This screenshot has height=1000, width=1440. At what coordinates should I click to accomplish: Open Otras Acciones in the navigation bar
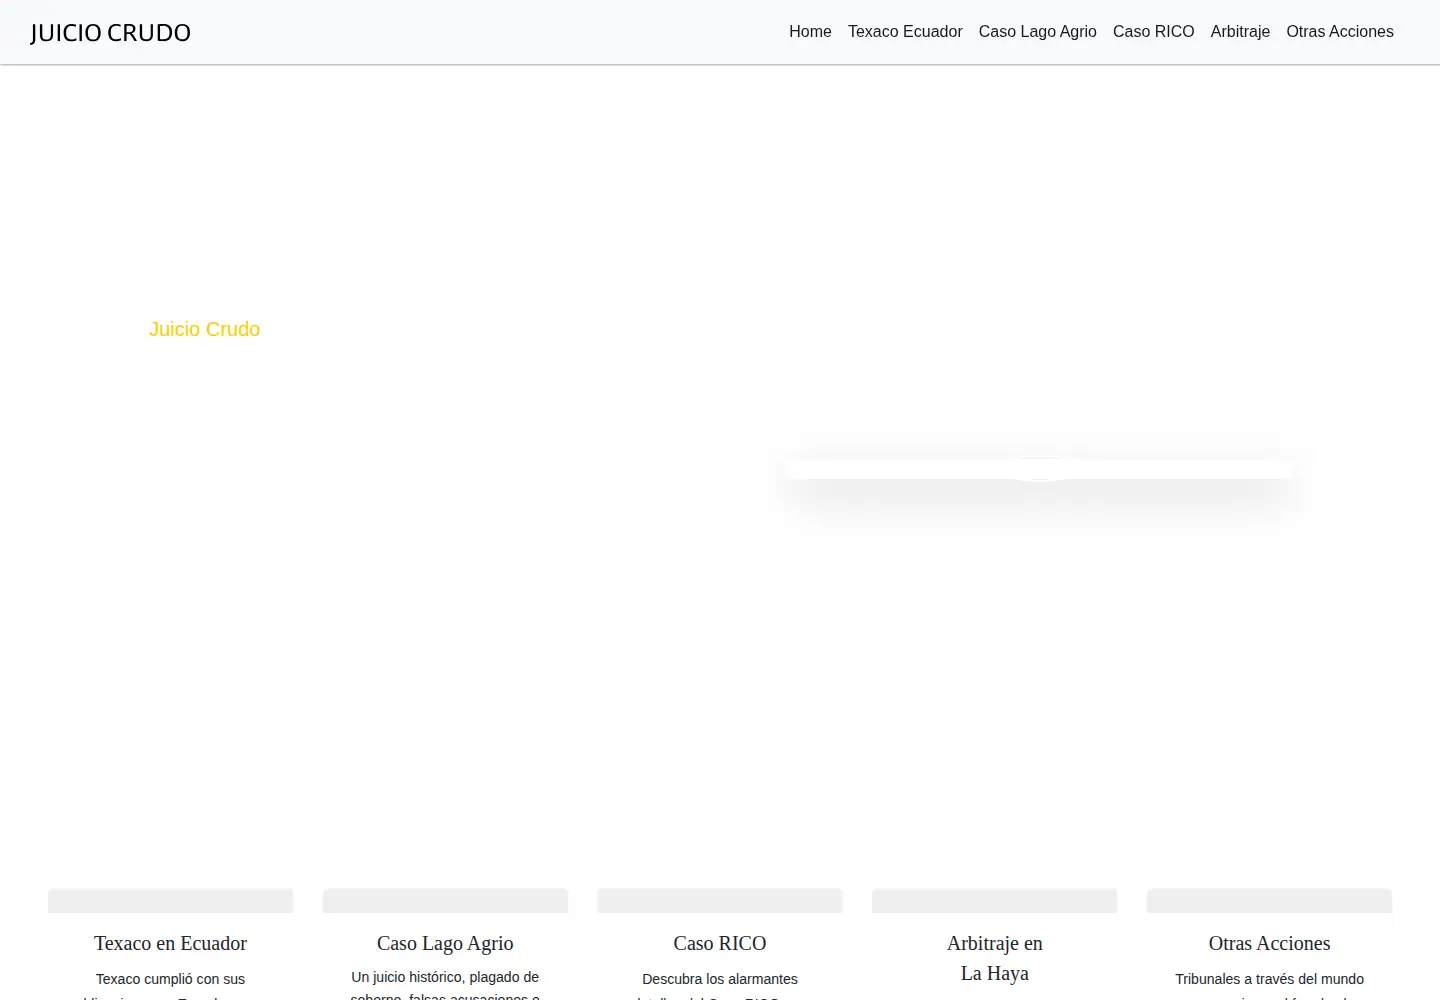pyautogui.click(x=1340, y=32)
